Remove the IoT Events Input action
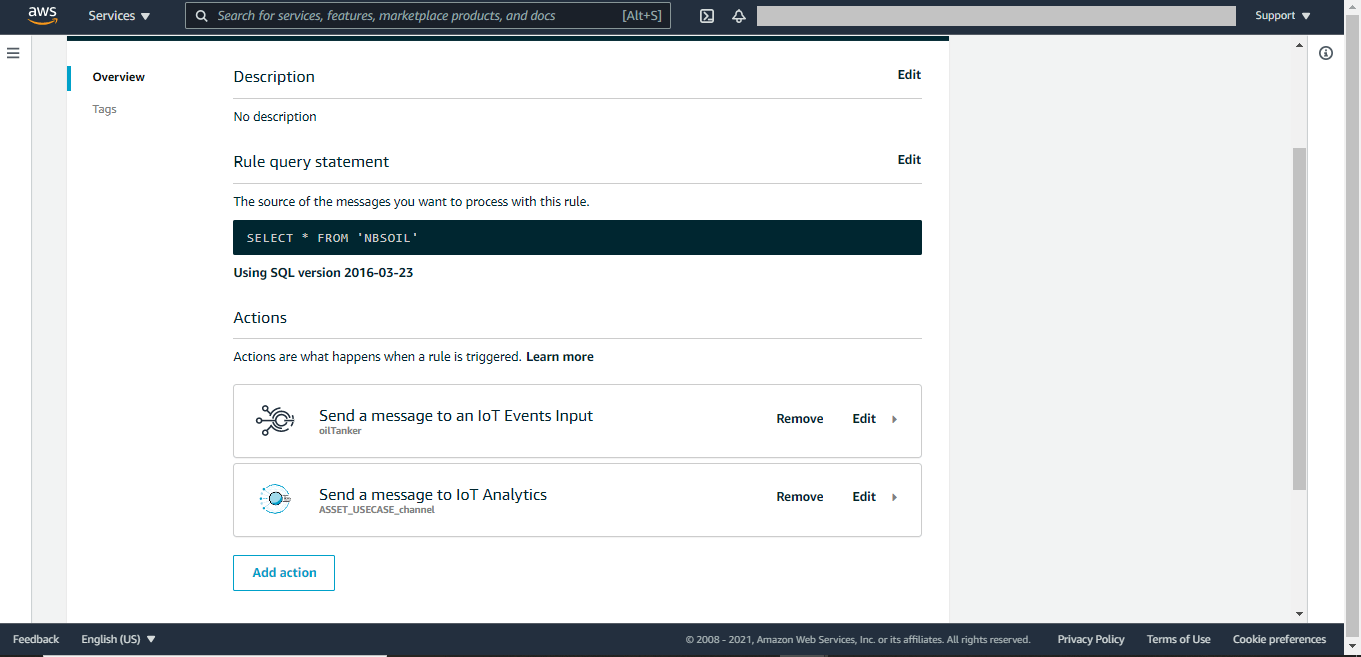Screen dimensions: 1361x657 [x=800, y=419]
